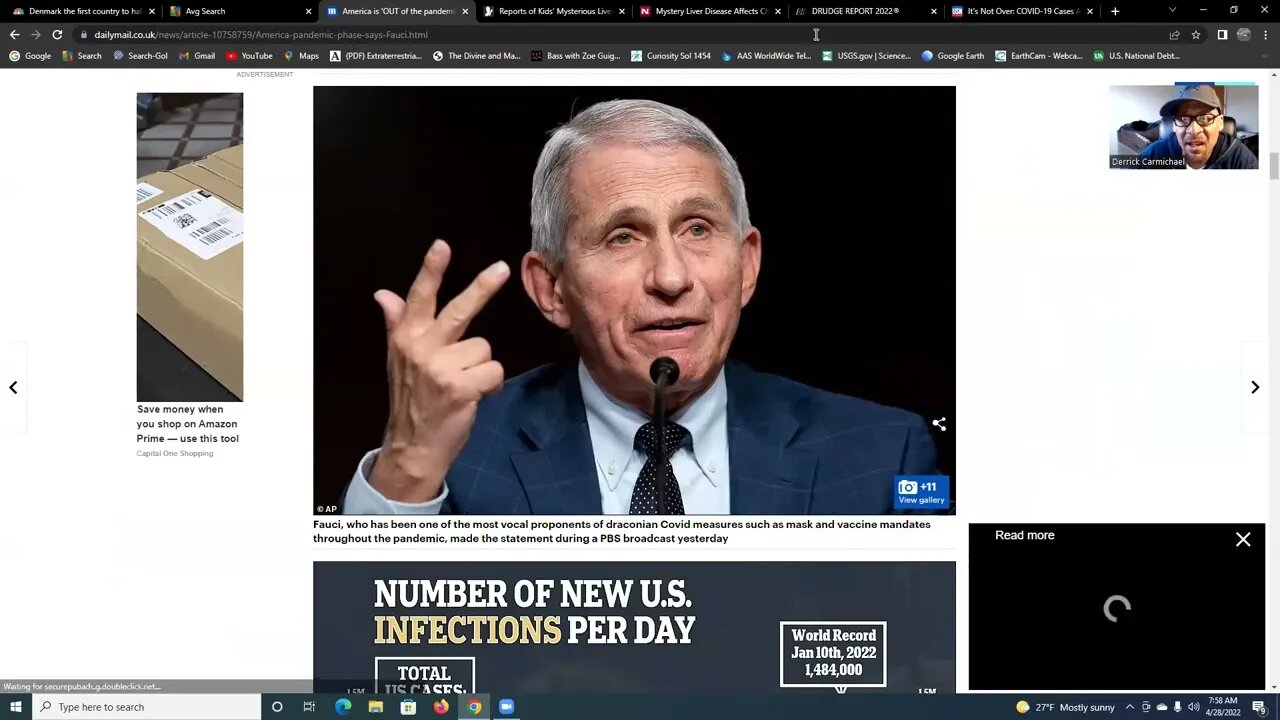This screenshot has width=1280, height=720.
Task: Open the Google Earth bookmark
Action: [x=952, y=56]
